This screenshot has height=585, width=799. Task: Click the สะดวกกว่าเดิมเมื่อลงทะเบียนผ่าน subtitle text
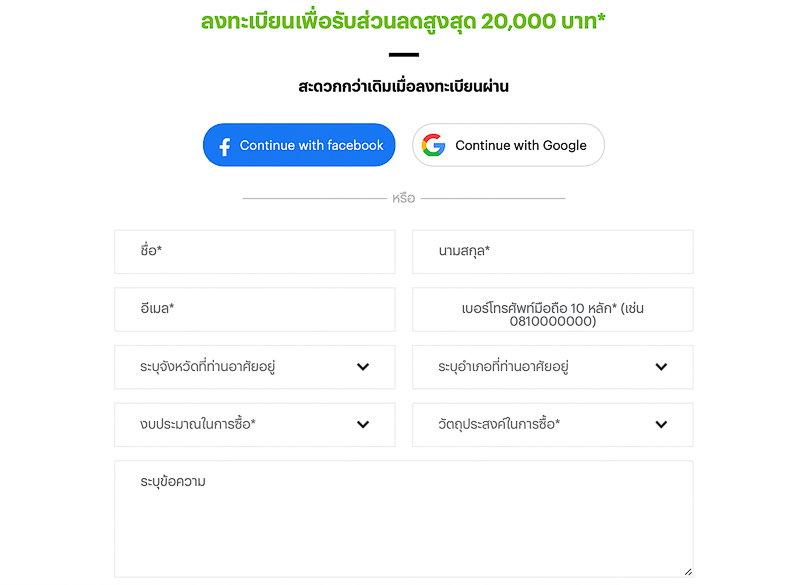tap(403, 87)
